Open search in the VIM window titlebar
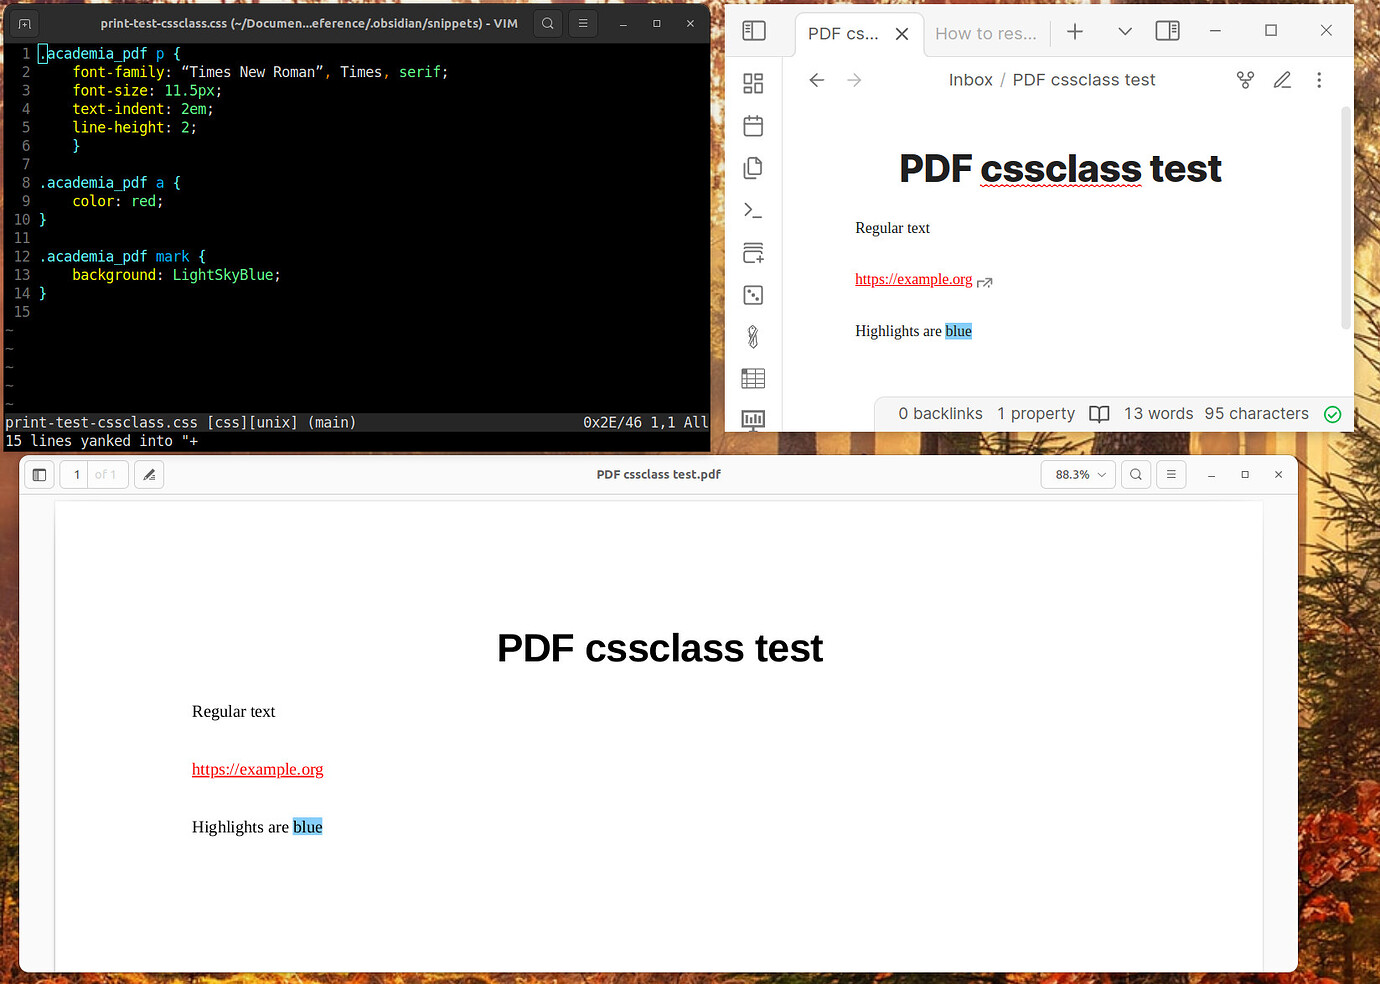 tap(546, 22)
